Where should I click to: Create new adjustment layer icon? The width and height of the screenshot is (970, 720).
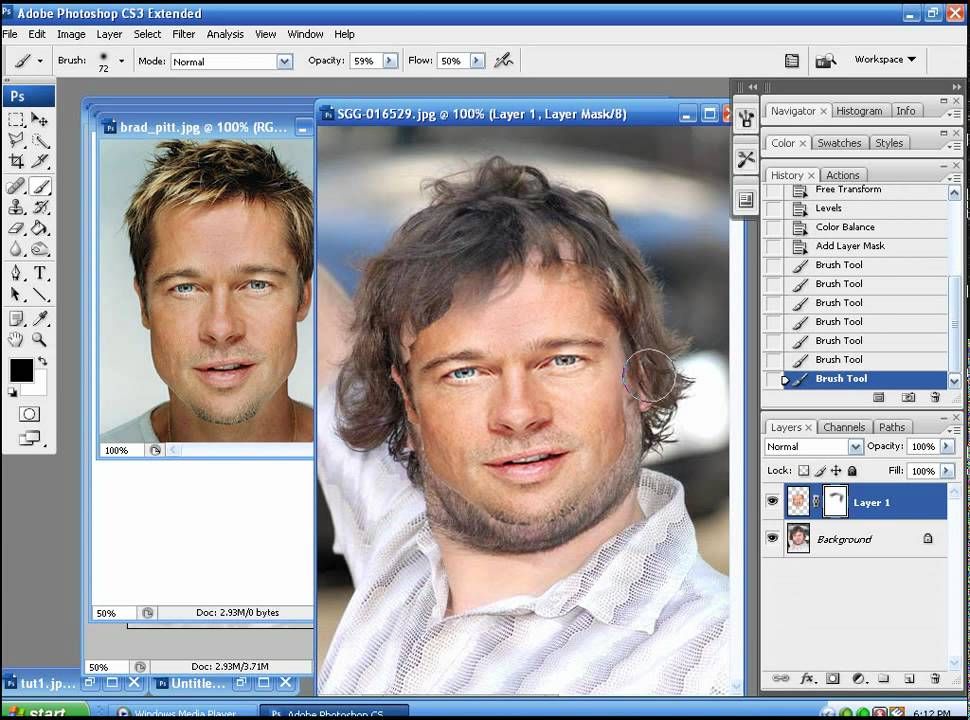[x=859, y=678]
